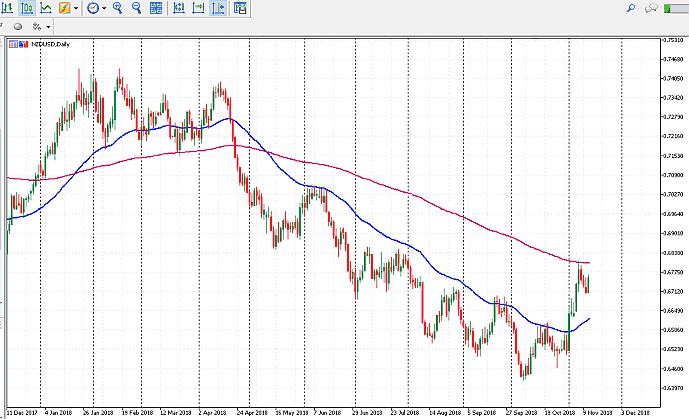Click the clock timeframe icon

pos(92,8)
